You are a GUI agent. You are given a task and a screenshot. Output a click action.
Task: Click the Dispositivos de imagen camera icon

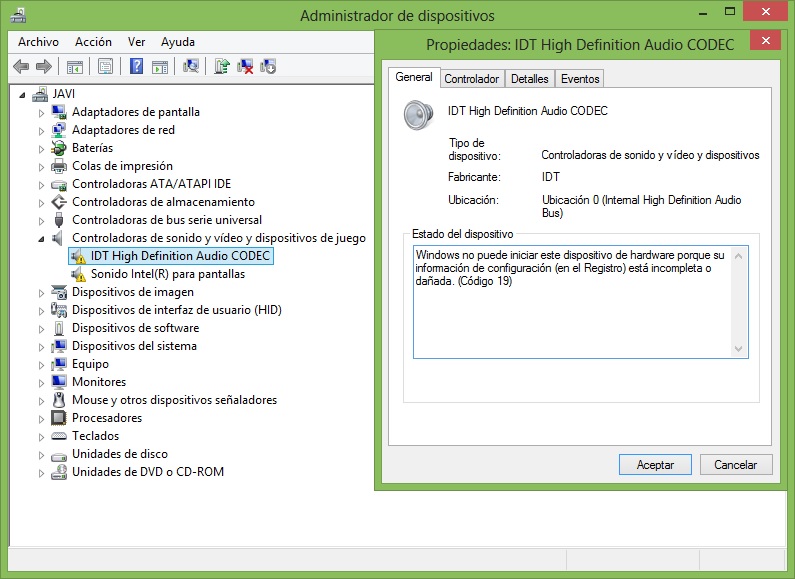59,292
